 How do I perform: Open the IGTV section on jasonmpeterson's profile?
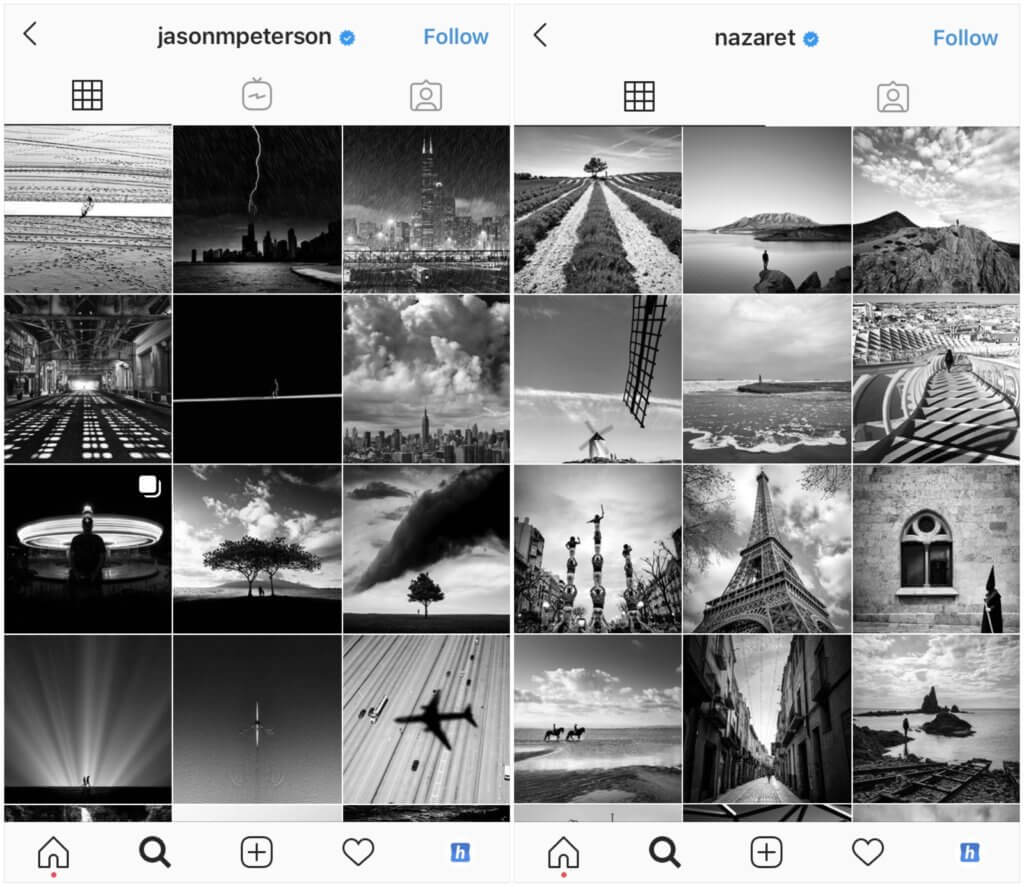[x=258, y=95]
